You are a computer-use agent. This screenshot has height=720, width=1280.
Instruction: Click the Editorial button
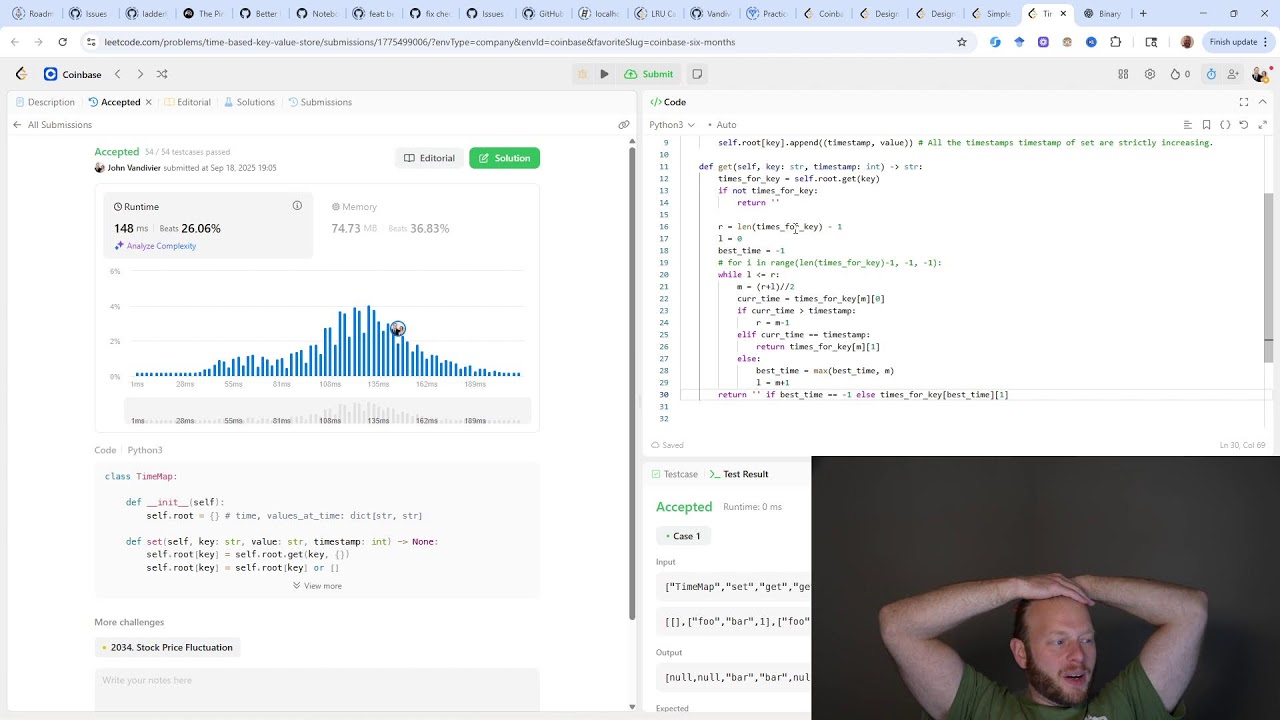(429, 158)
